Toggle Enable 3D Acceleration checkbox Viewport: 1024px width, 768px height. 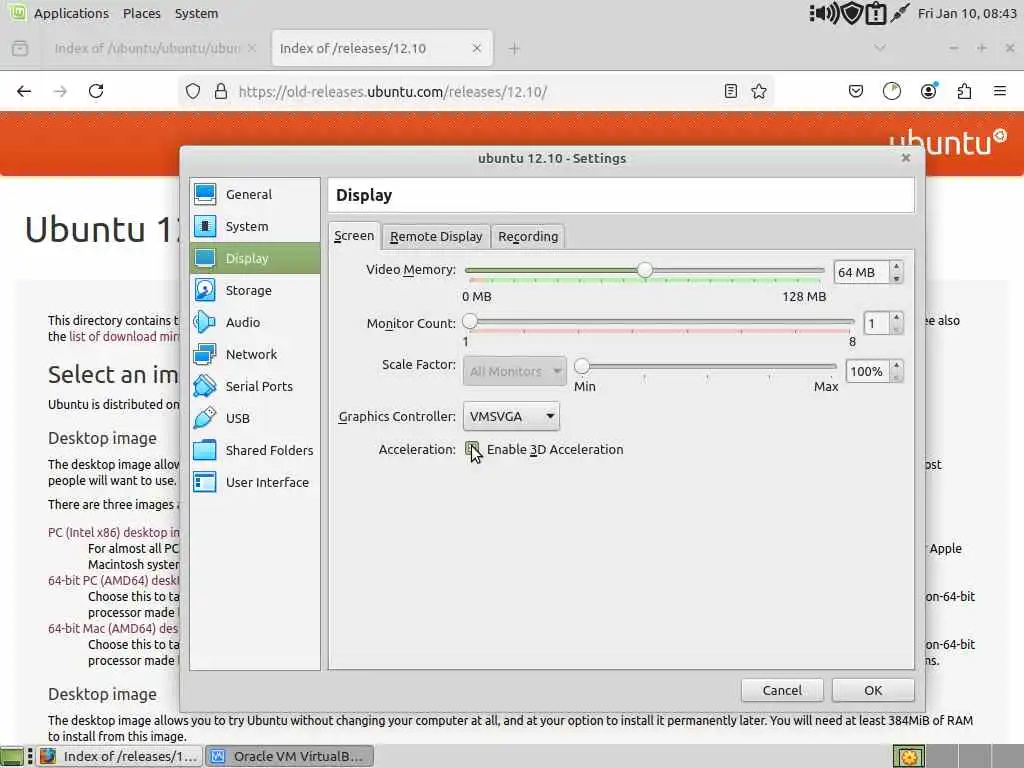472,449
